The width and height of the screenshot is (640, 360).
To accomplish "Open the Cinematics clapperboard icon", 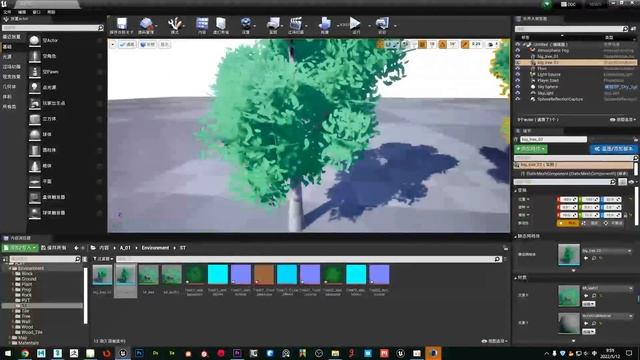I will (x=296, y=23).
